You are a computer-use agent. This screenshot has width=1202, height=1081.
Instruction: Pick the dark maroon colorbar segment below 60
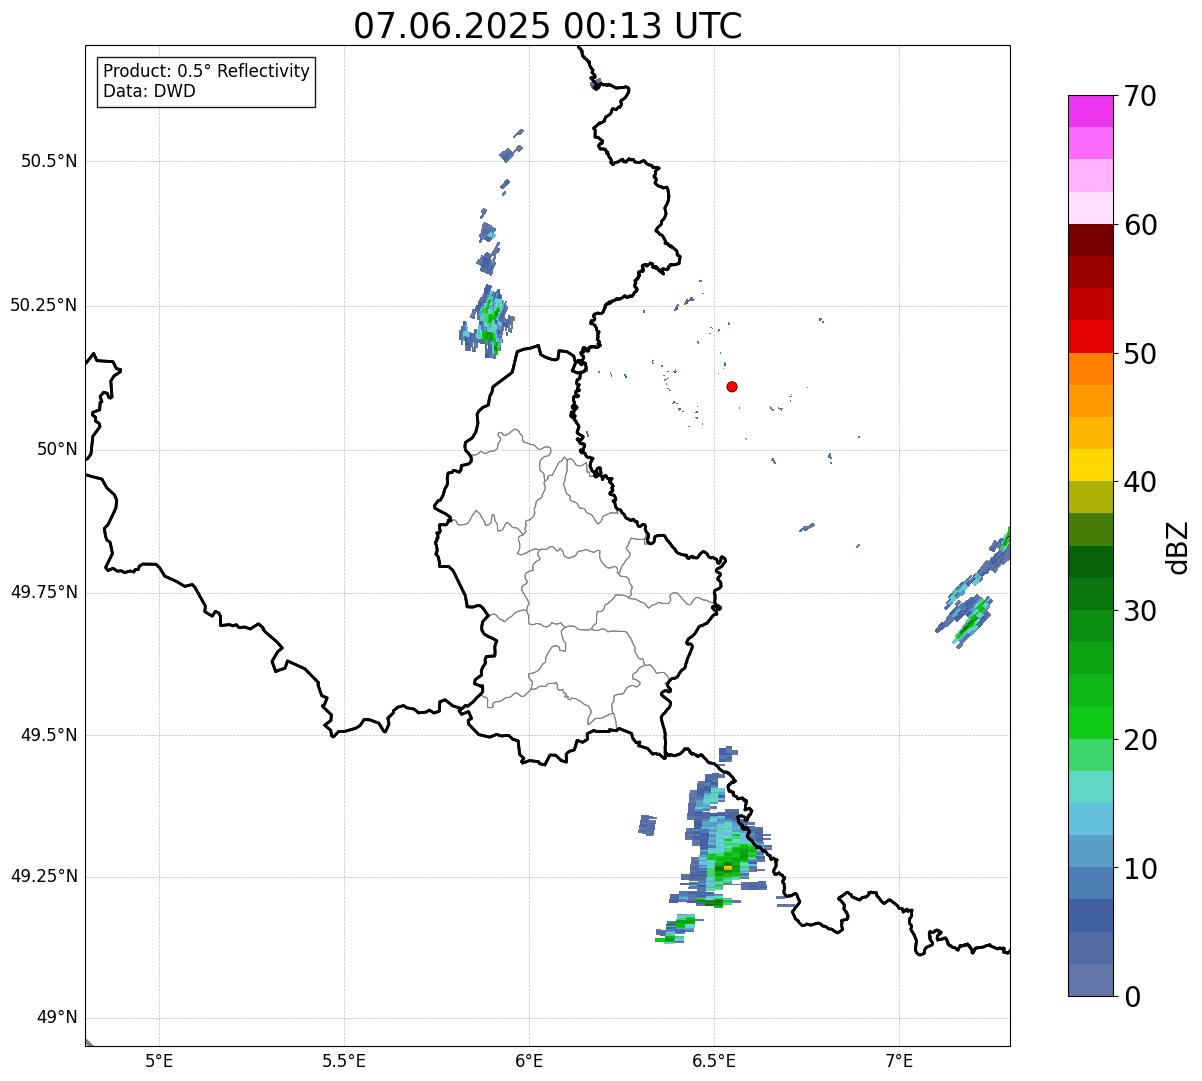click(1091, 240)
